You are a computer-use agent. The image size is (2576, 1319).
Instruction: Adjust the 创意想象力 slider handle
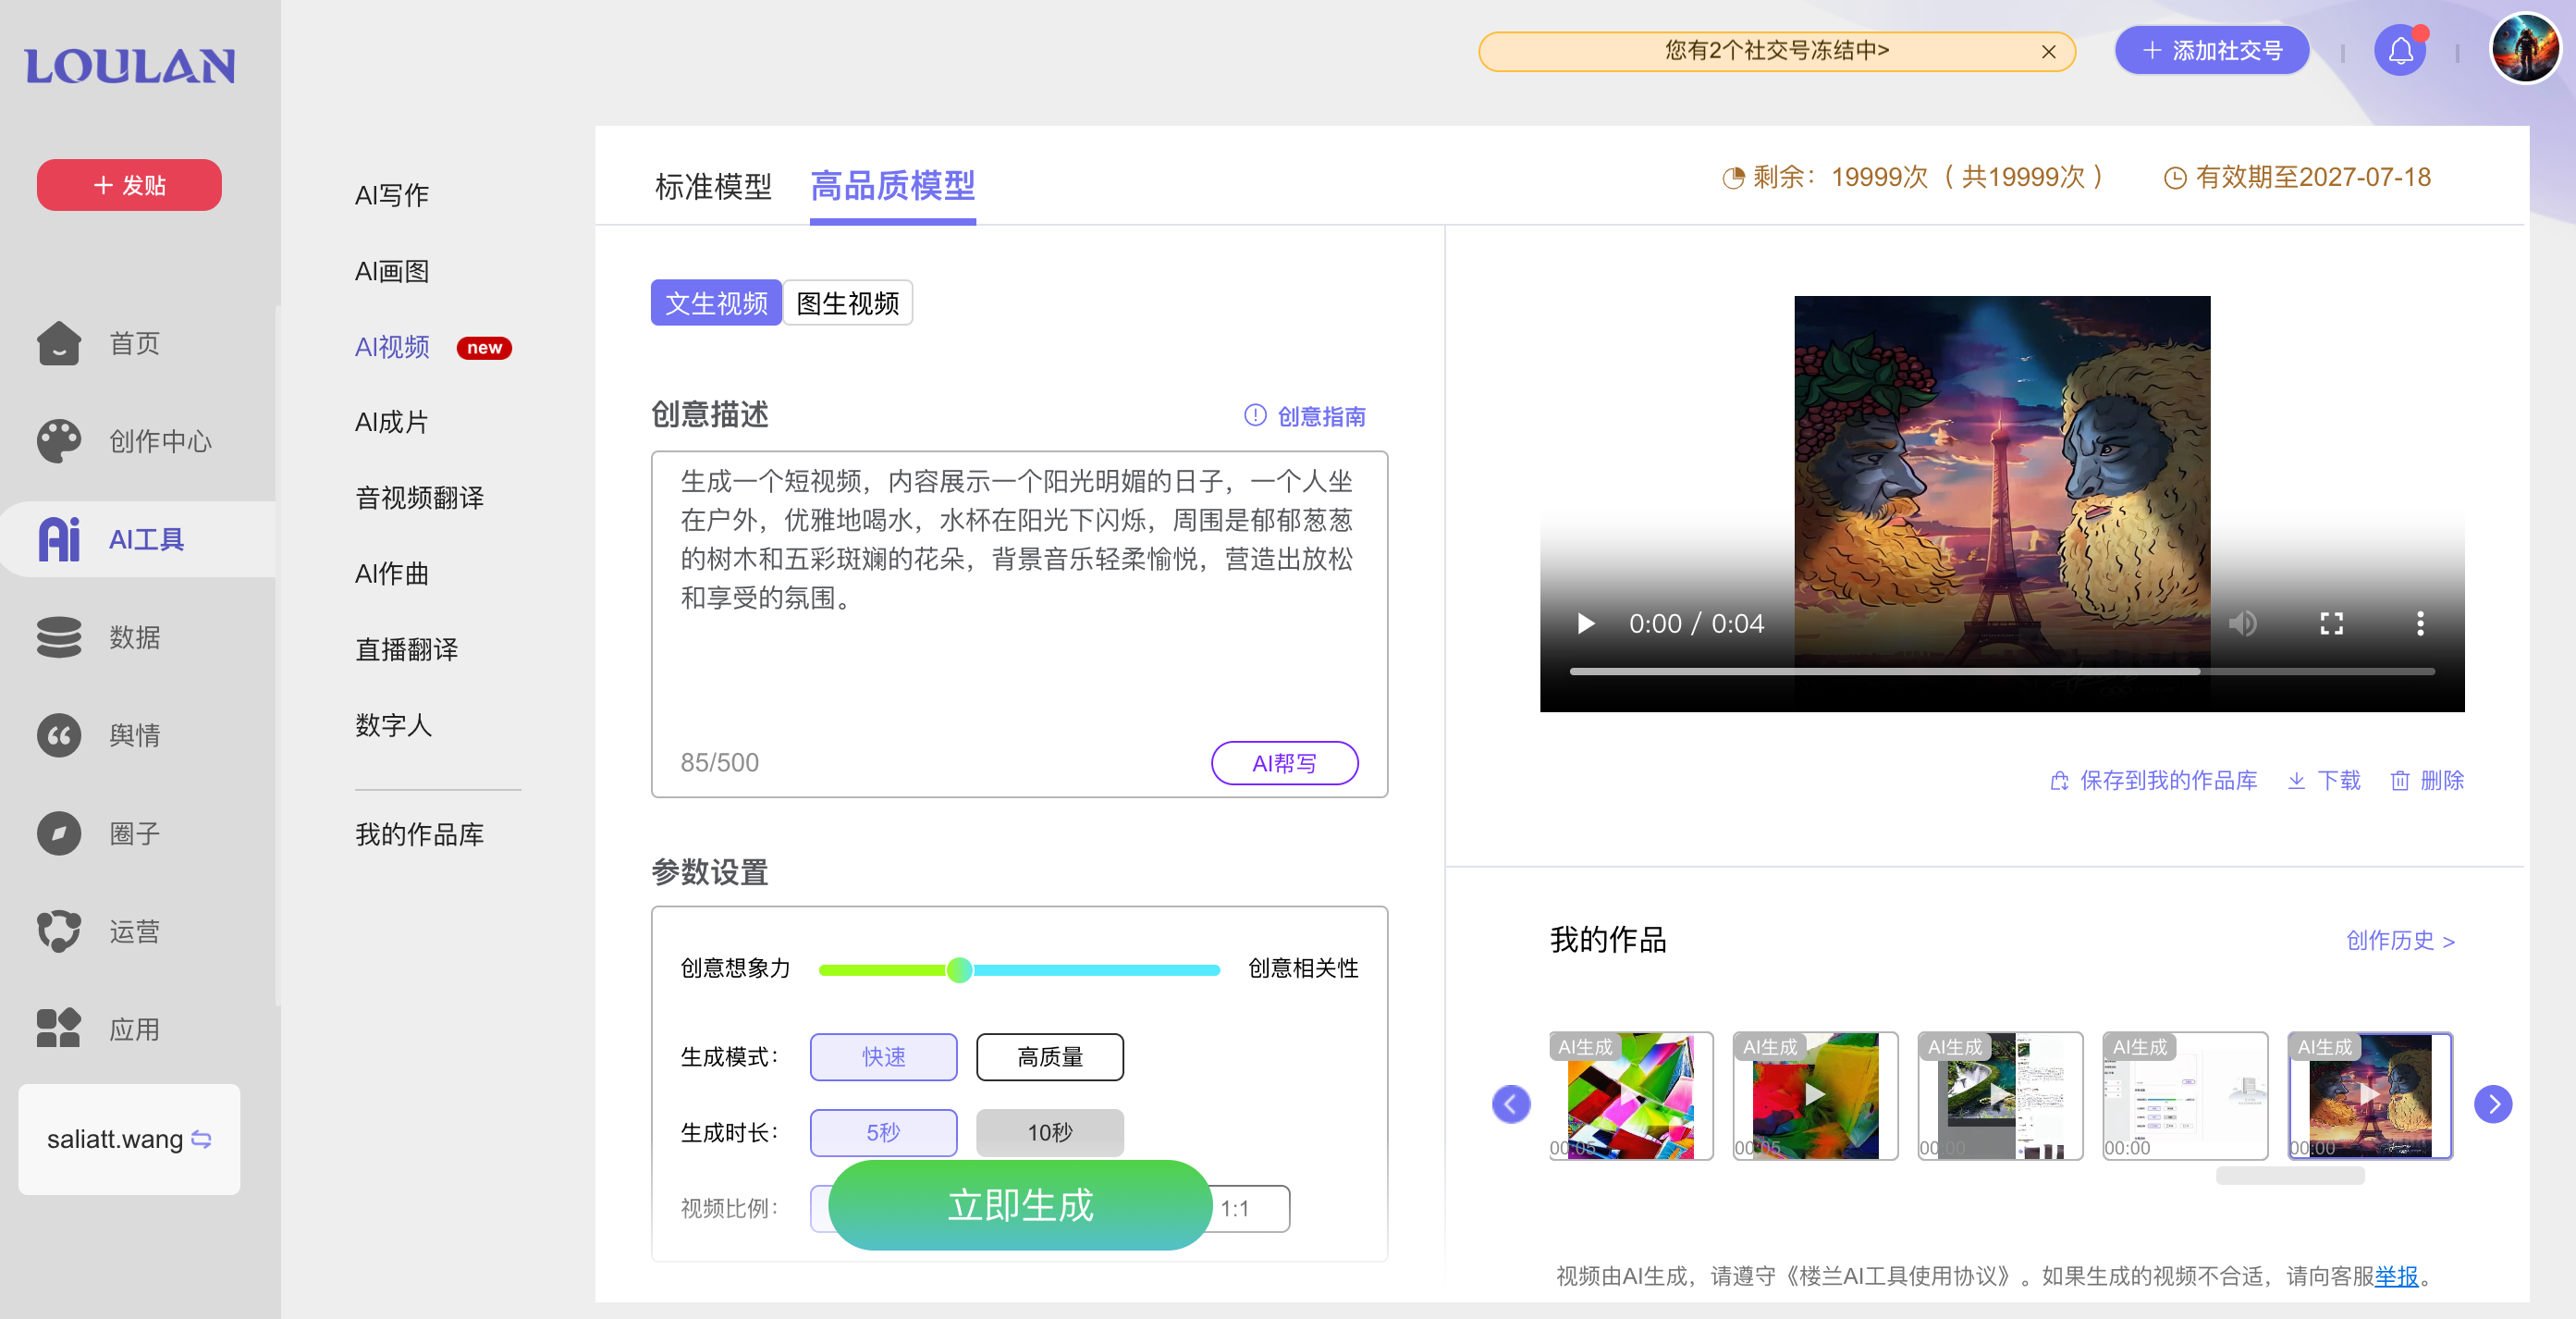click(959, 969)
